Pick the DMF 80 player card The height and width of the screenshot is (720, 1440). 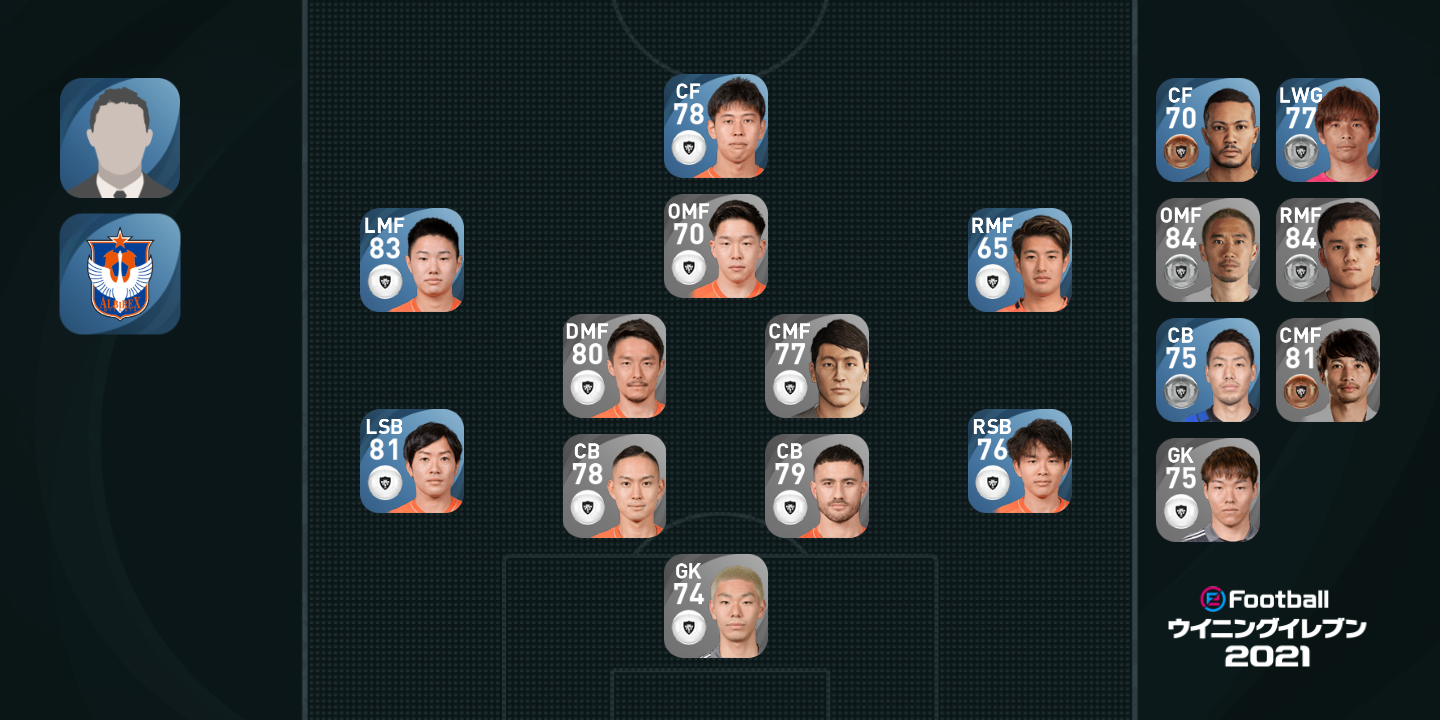coord(615,366)
